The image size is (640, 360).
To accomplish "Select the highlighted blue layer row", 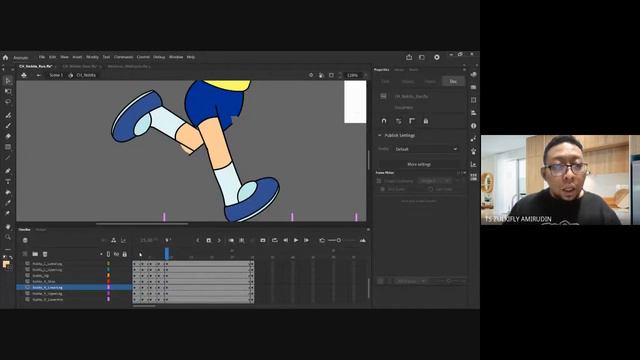I will pos(74,287).
